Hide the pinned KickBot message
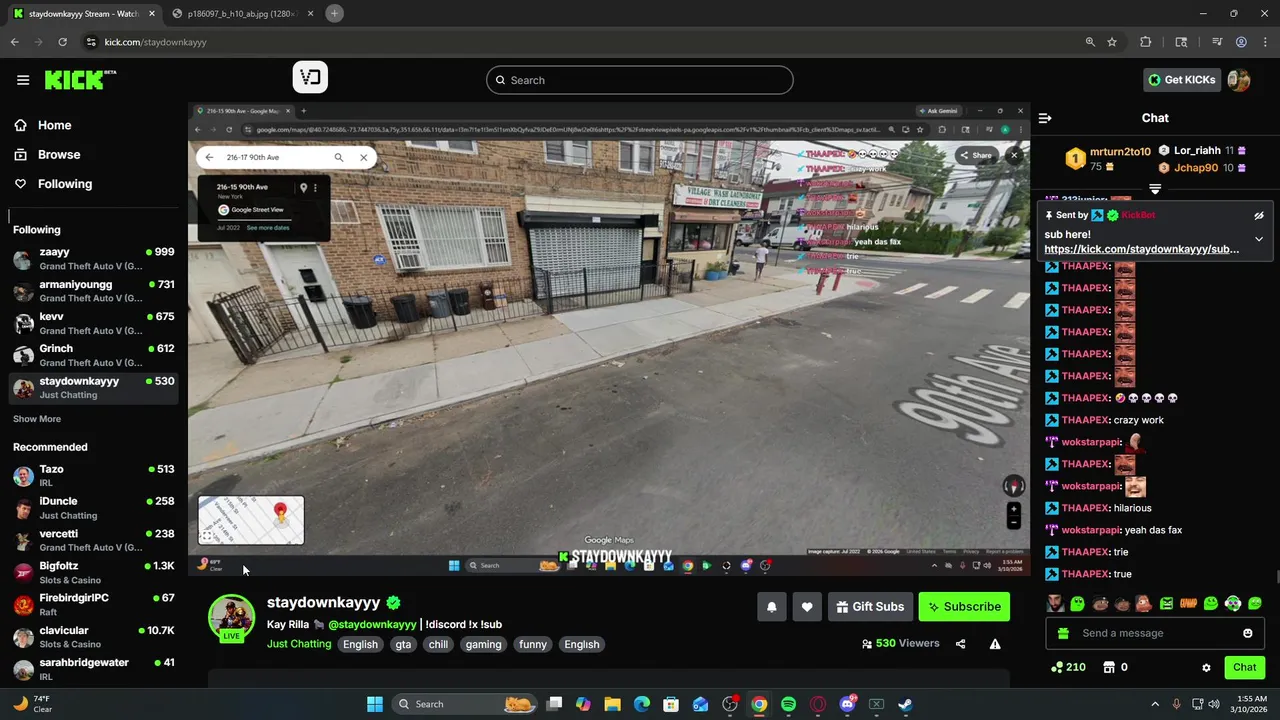The image size is (1280, 720). (1259, 215)
